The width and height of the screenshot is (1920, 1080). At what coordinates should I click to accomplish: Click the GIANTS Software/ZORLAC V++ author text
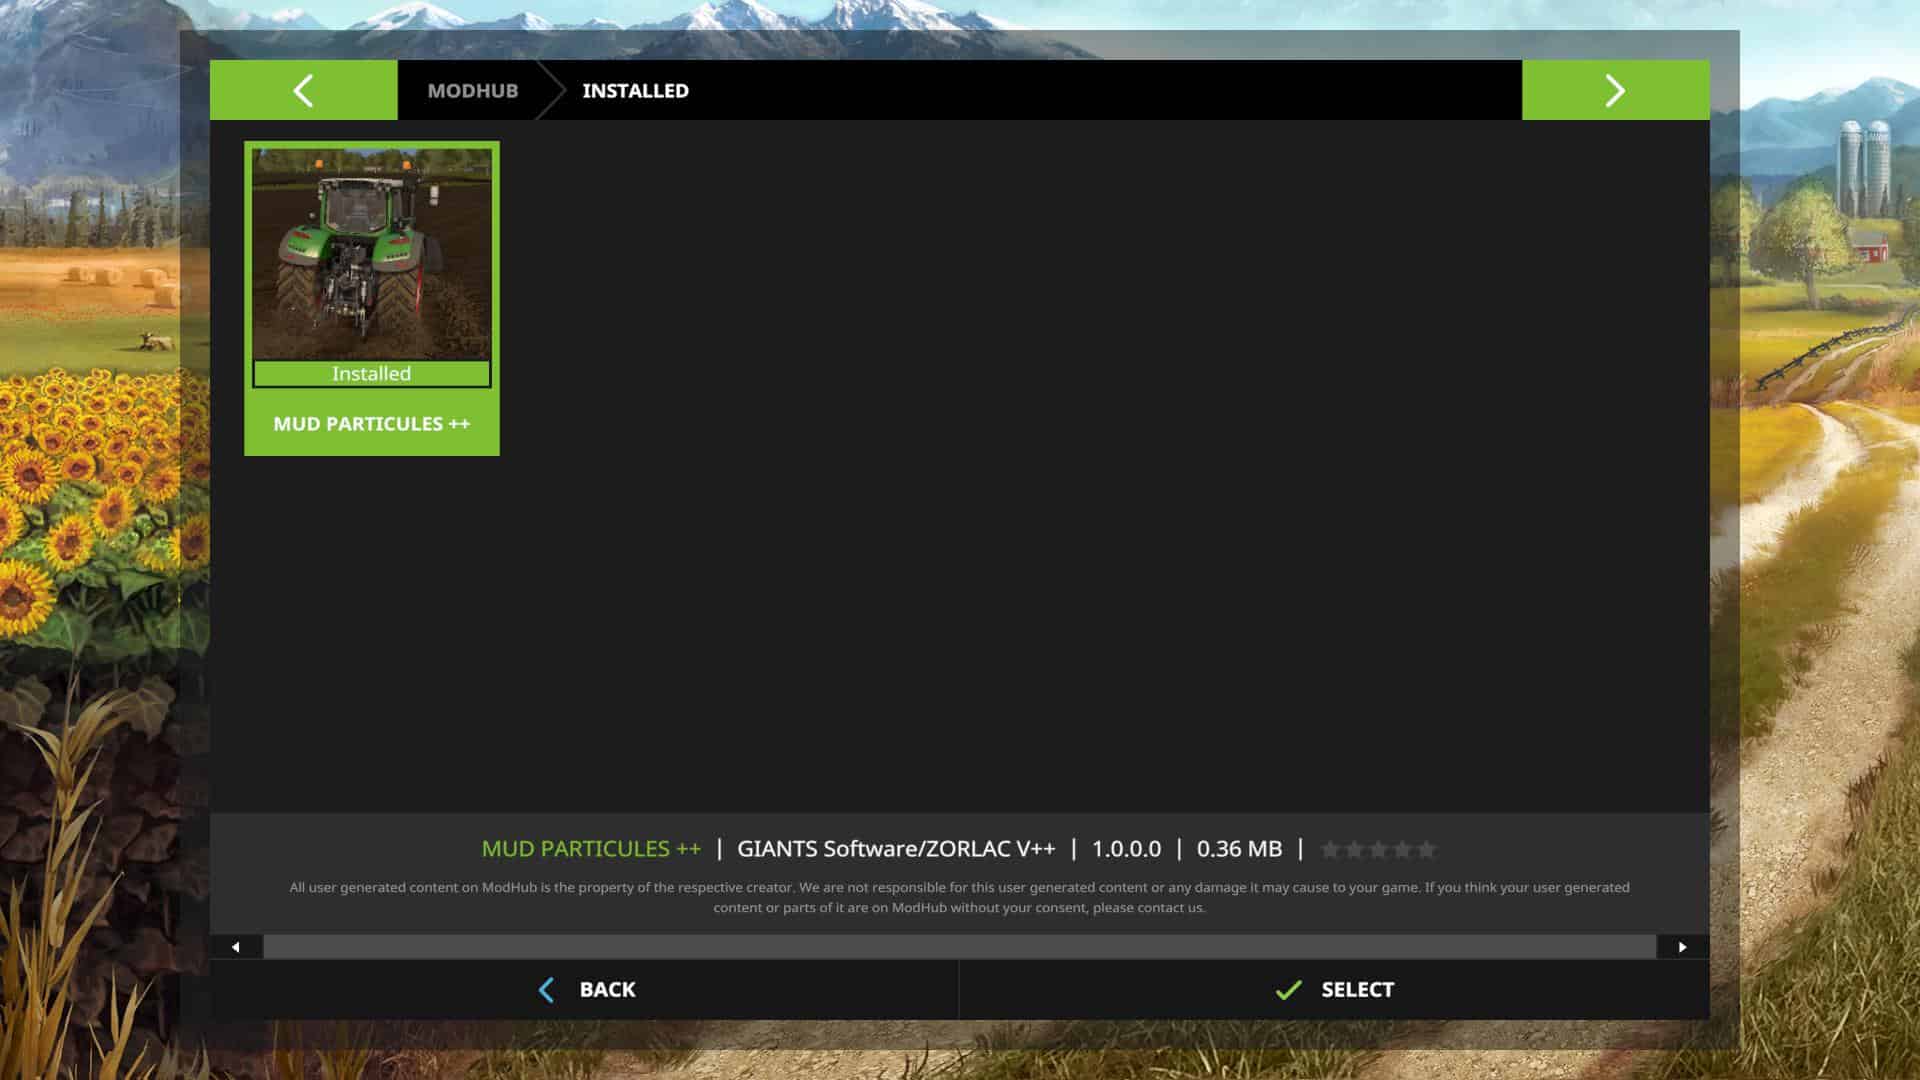coord(895,849)
